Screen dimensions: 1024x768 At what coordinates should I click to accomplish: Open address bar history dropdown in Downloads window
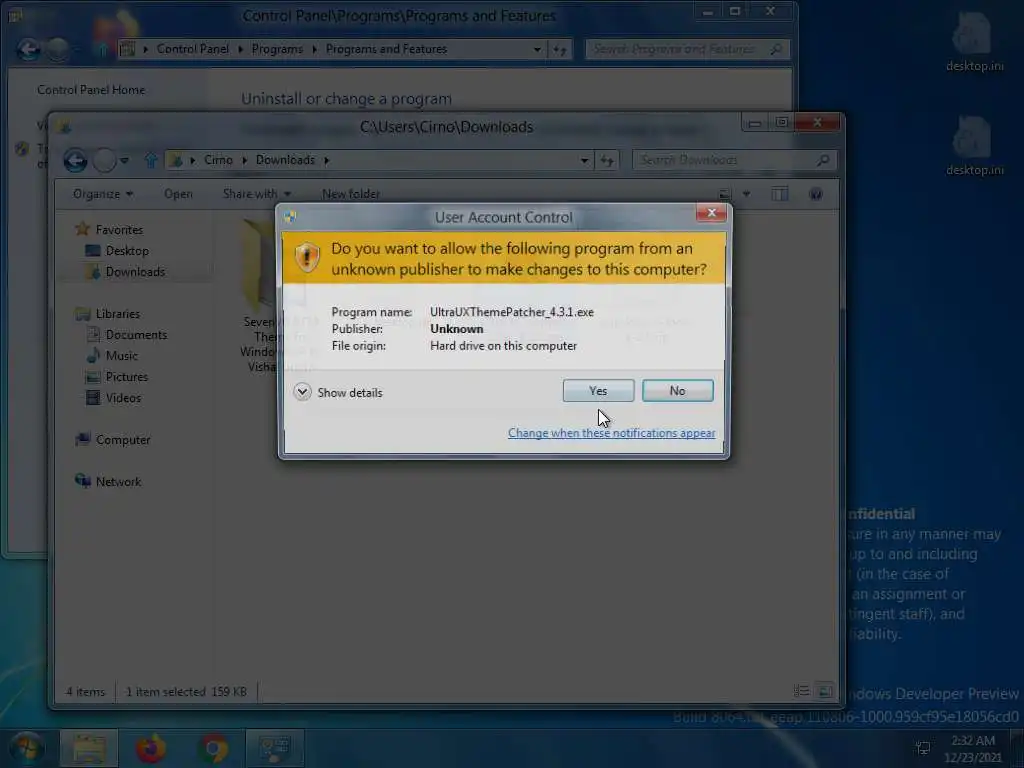point(584,160)
